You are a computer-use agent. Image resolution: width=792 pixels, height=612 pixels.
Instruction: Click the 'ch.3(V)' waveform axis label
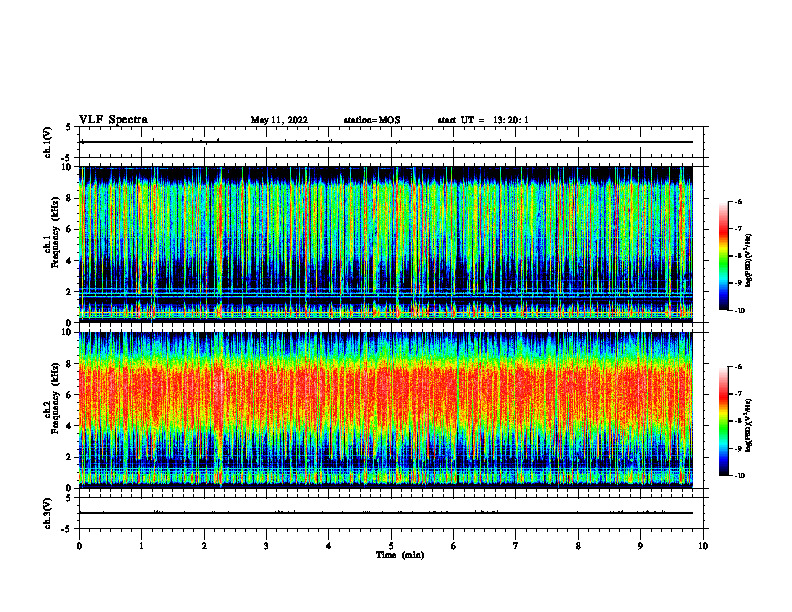click(x=47, y=513)
